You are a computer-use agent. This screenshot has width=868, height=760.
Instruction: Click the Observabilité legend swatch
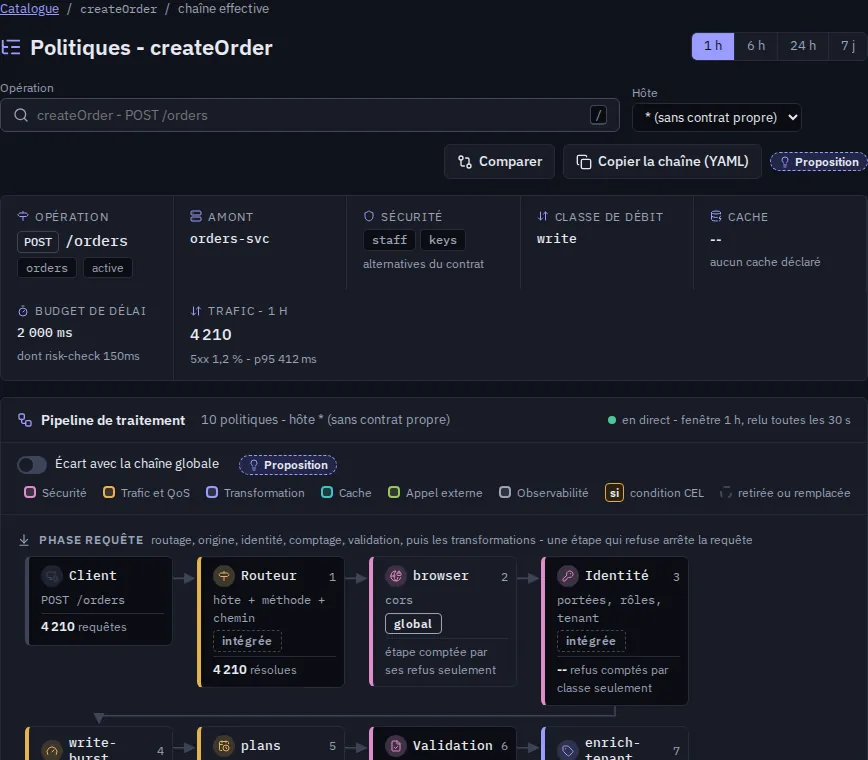(x=505, y=492)
